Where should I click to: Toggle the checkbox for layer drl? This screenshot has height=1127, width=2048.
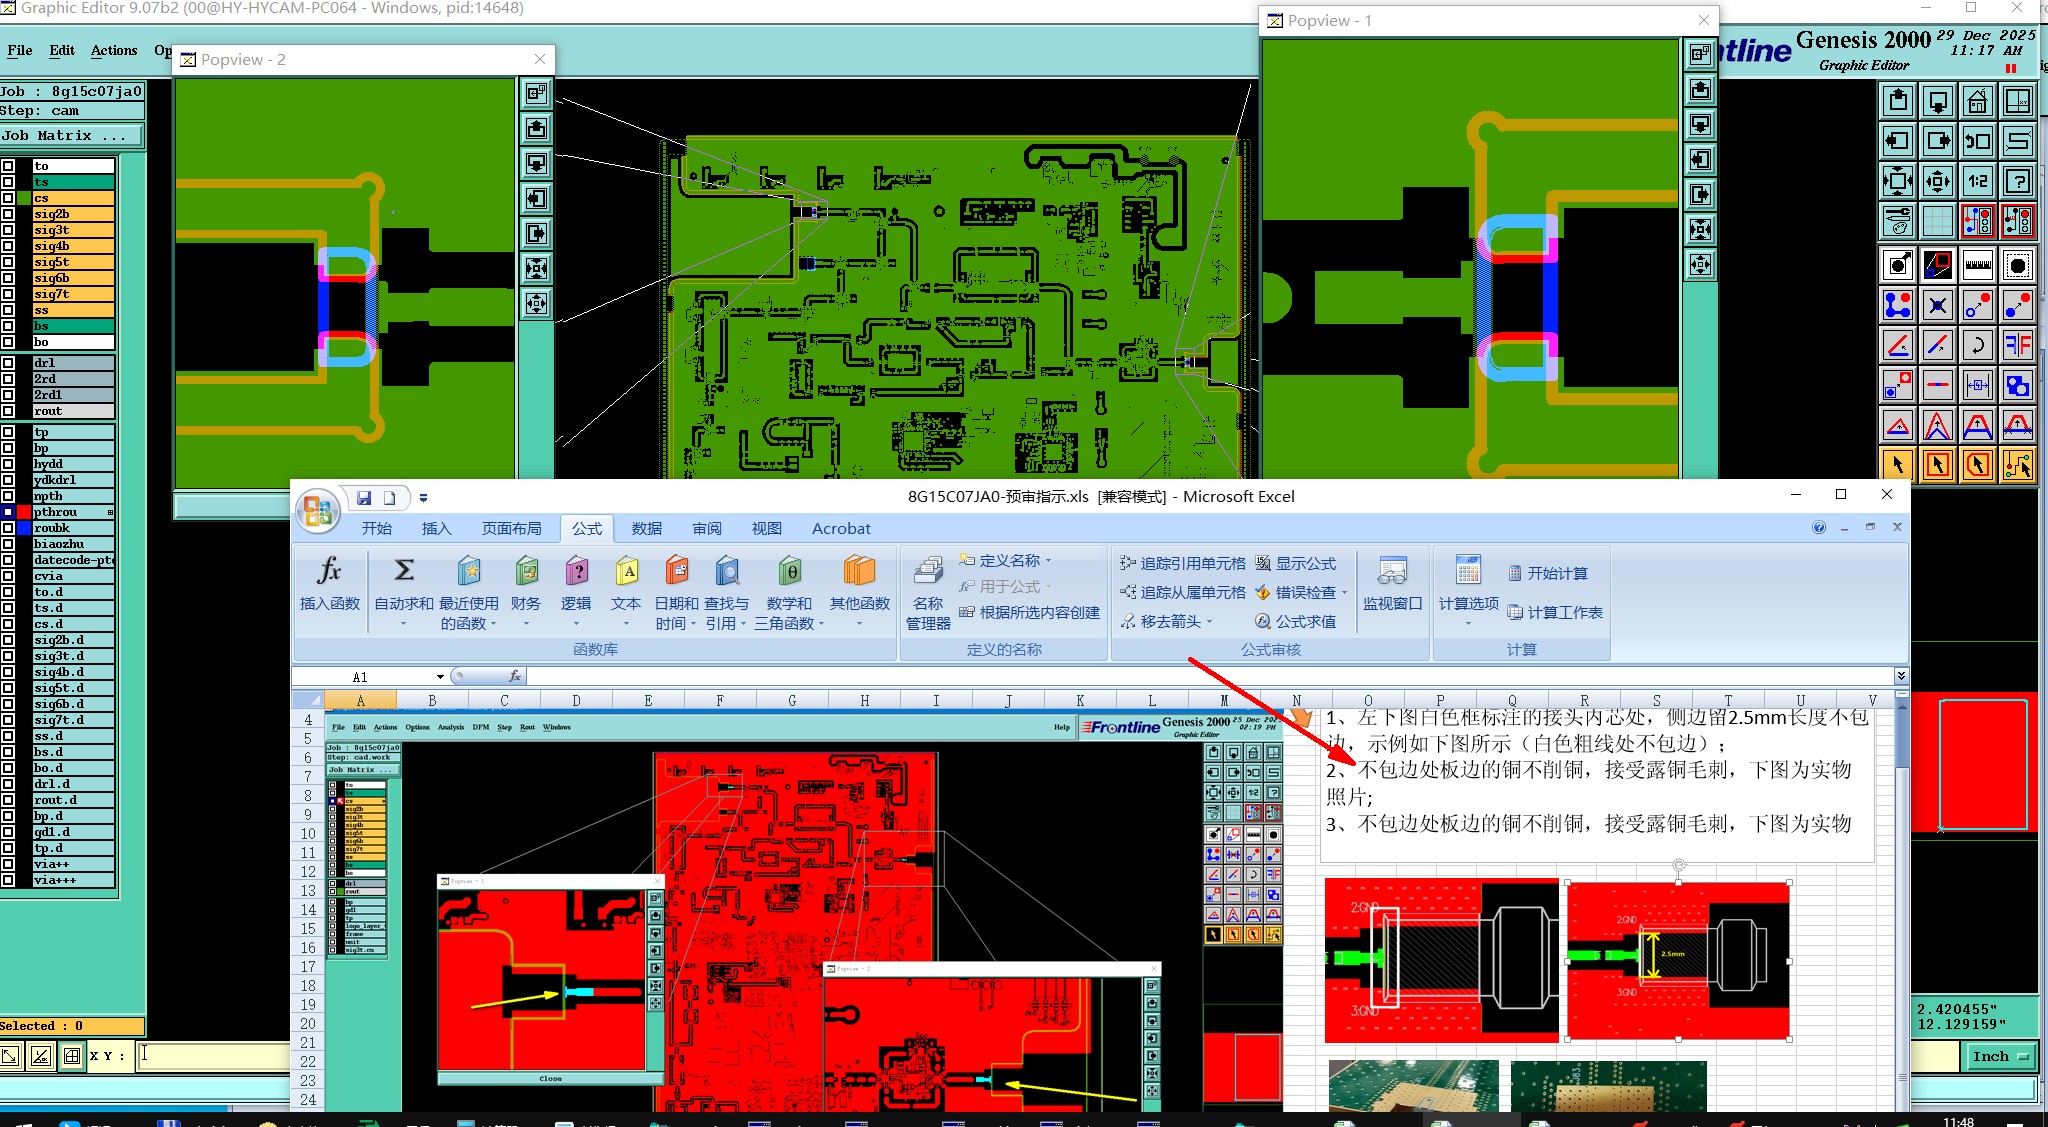point(8,363)
